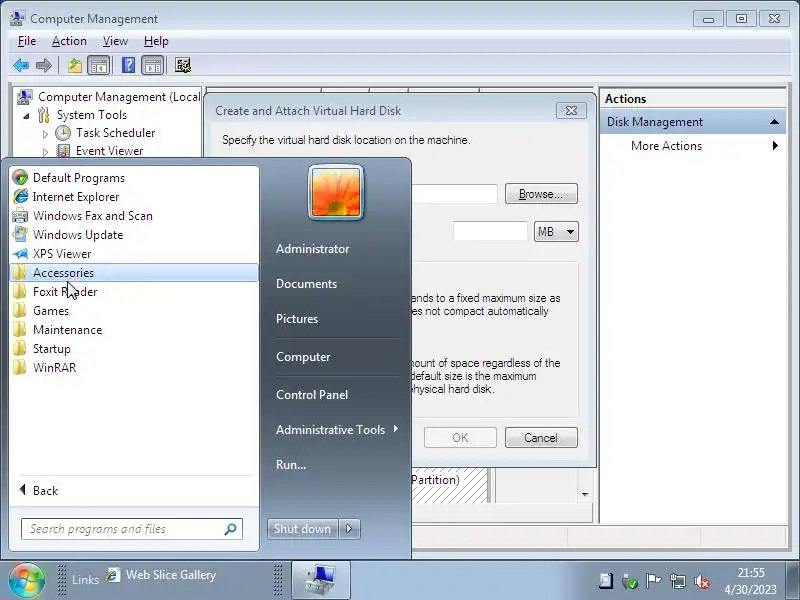Expand the Foxit Reader folder
The width and height of the screenshot is (800, 600).
134,292
